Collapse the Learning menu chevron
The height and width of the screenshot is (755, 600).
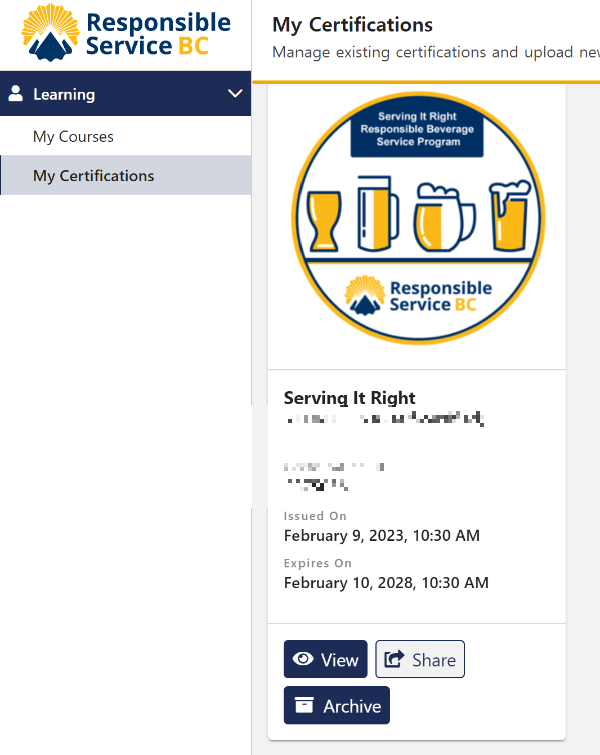tap(235, 93)
